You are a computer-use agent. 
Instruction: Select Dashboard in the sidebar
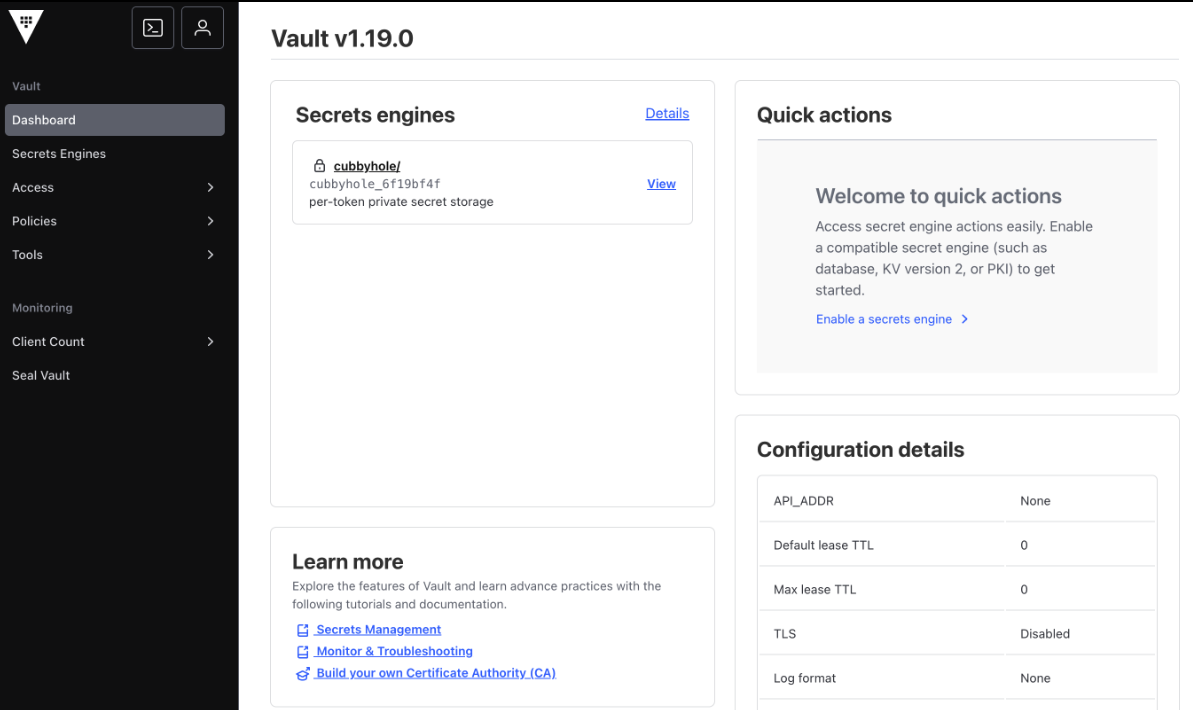[x=115, y=120]
